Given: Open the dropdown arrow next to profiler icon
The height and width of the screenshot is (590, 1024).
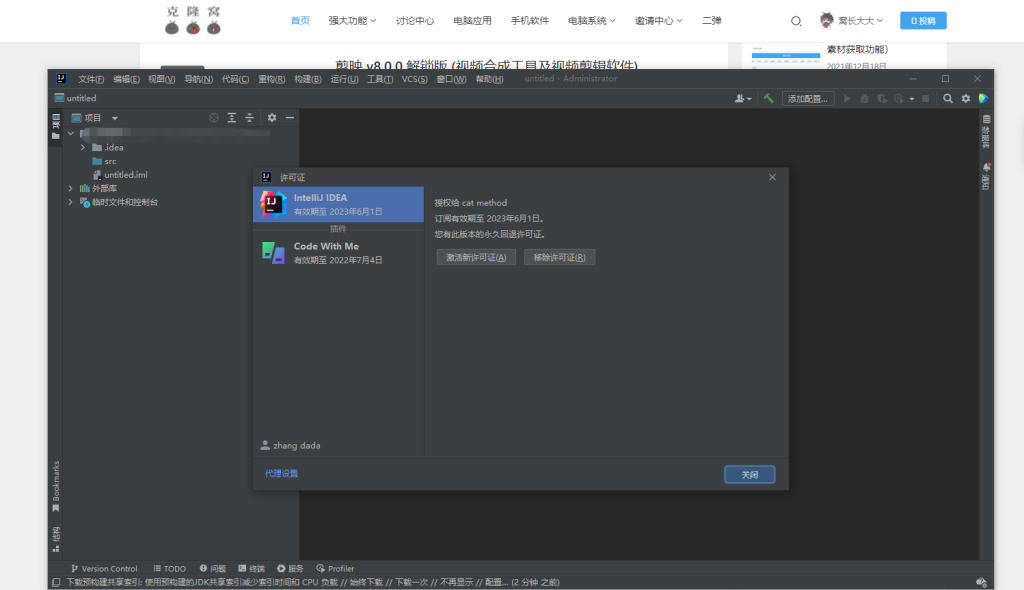Looking at the screenshot, I should pos(912,99).
